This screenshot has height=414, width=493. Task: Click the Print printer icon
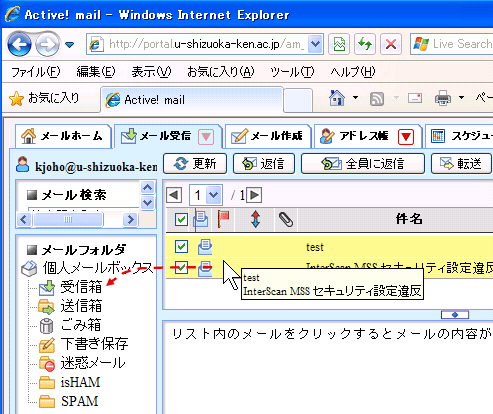tap(443, 98)
